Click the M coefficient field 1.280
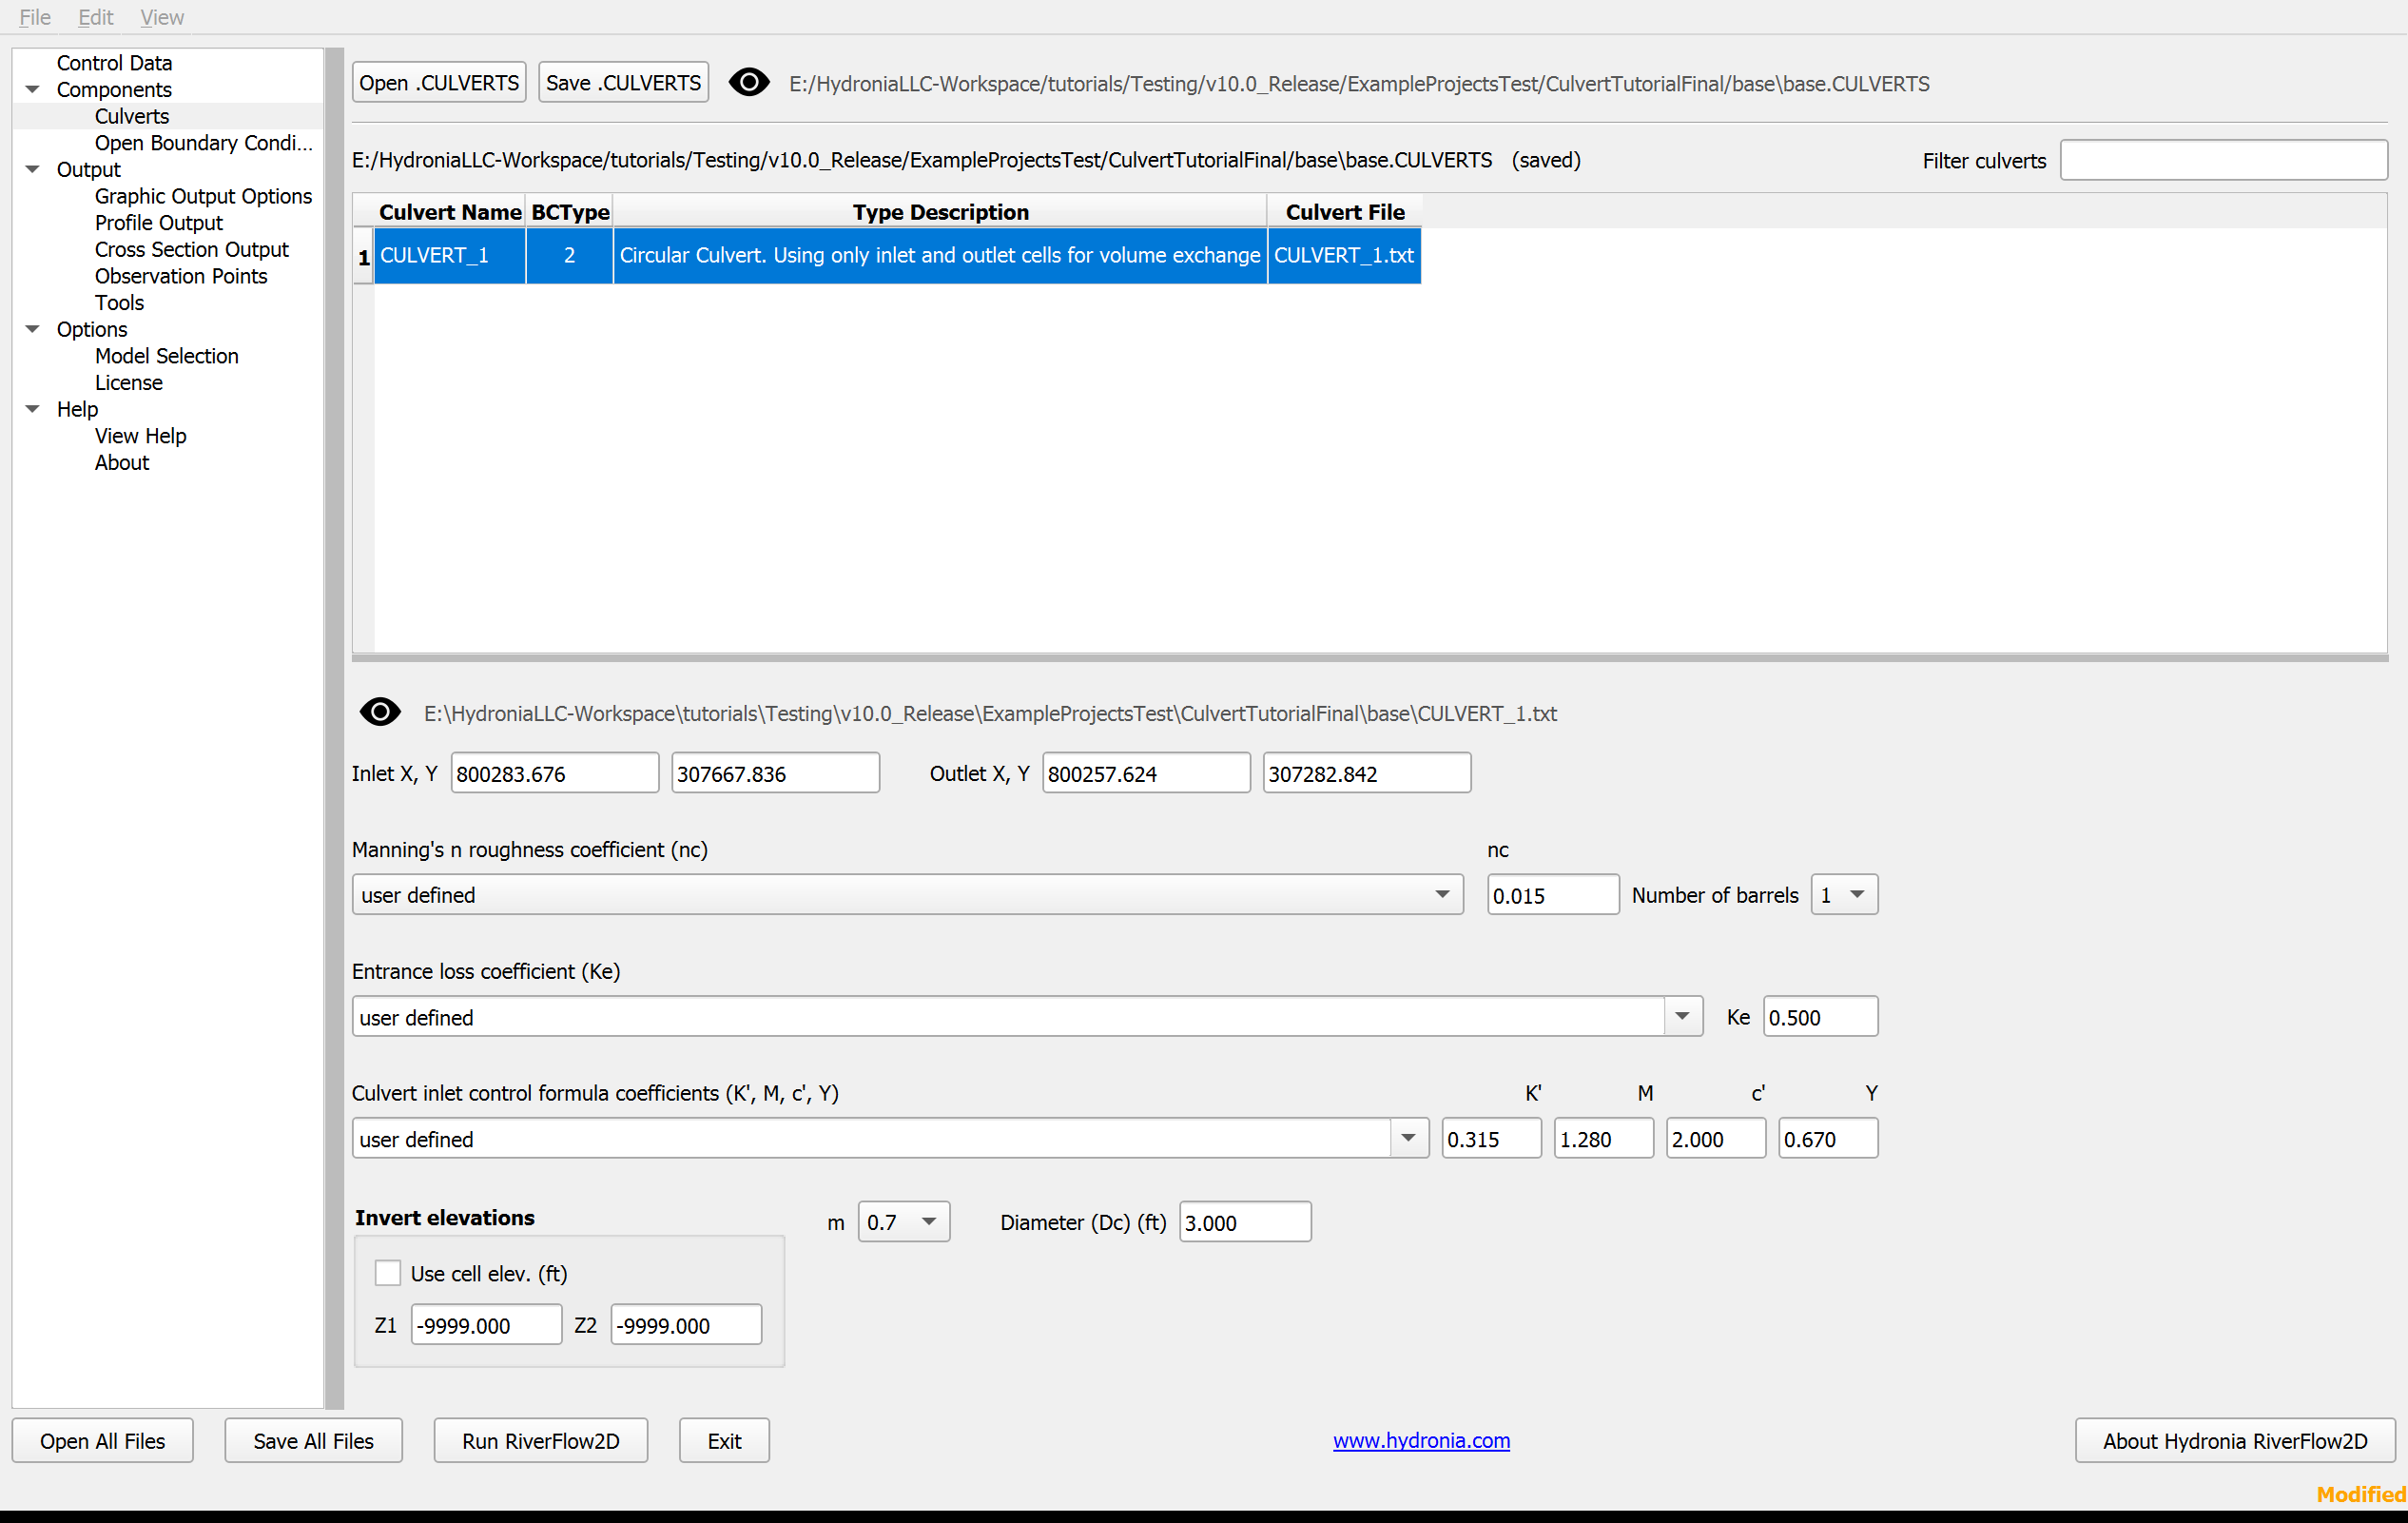The width and height of the screenshot is (2408, 1523). (x=1603, y=1139)
